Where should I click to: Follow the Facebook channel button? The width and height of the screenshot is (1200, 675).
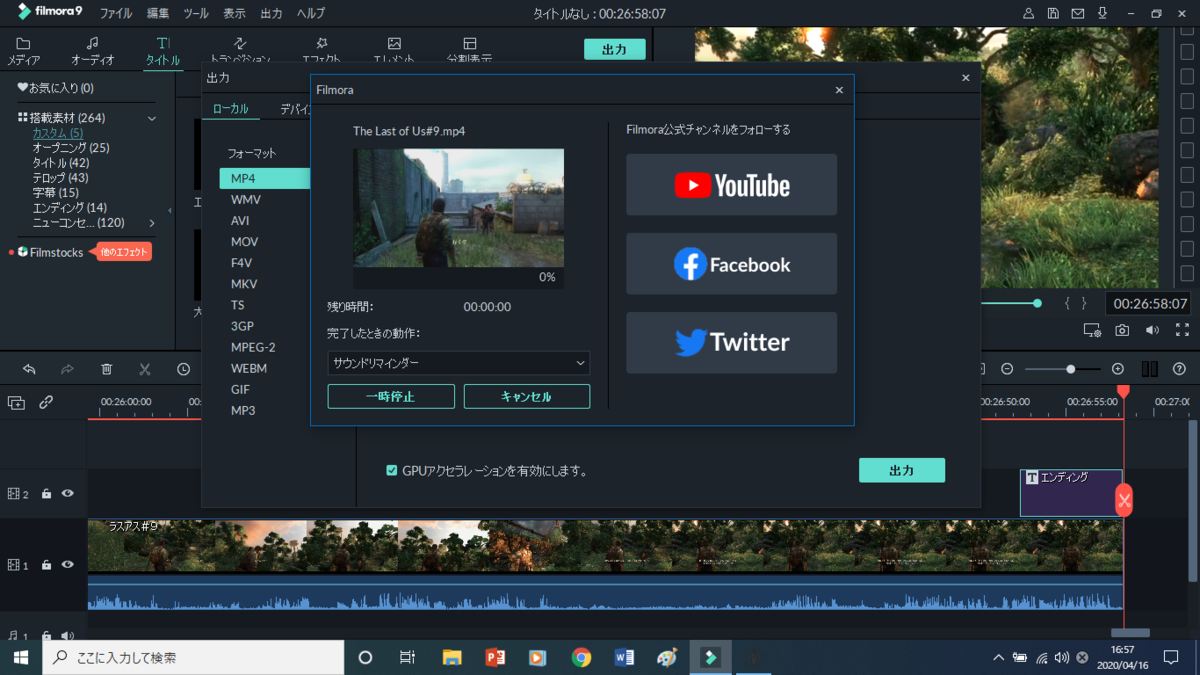pos(732,264)
